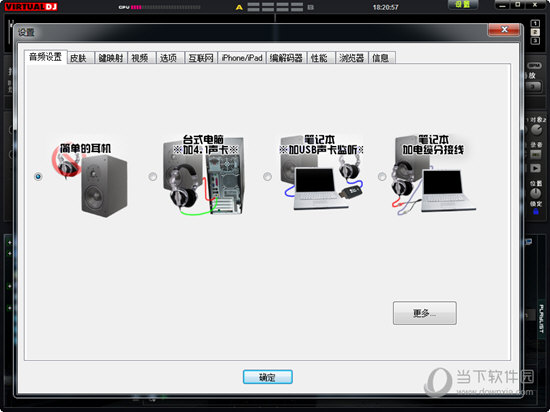Select deck layout button 3
Viewport: 550px width, 412px height.
(x=535, y=41)
